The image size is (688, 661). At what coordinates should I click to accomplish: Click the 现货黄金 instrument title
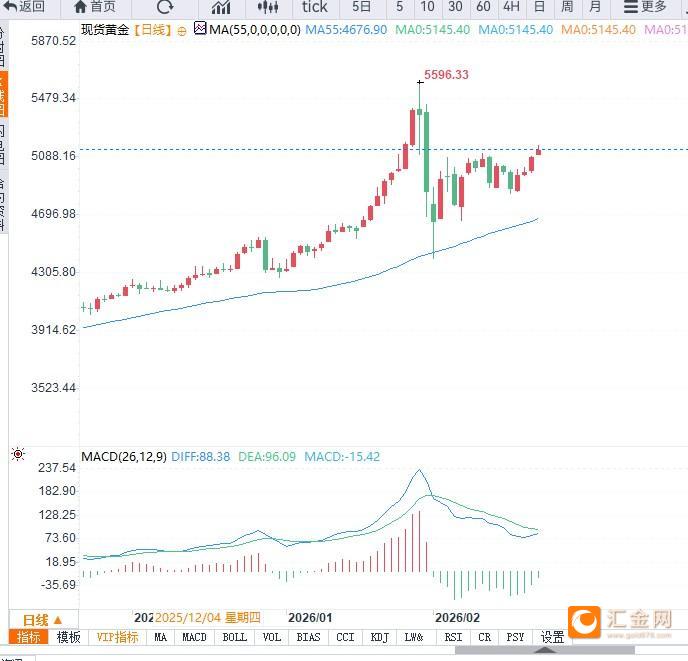coord(105,30)
